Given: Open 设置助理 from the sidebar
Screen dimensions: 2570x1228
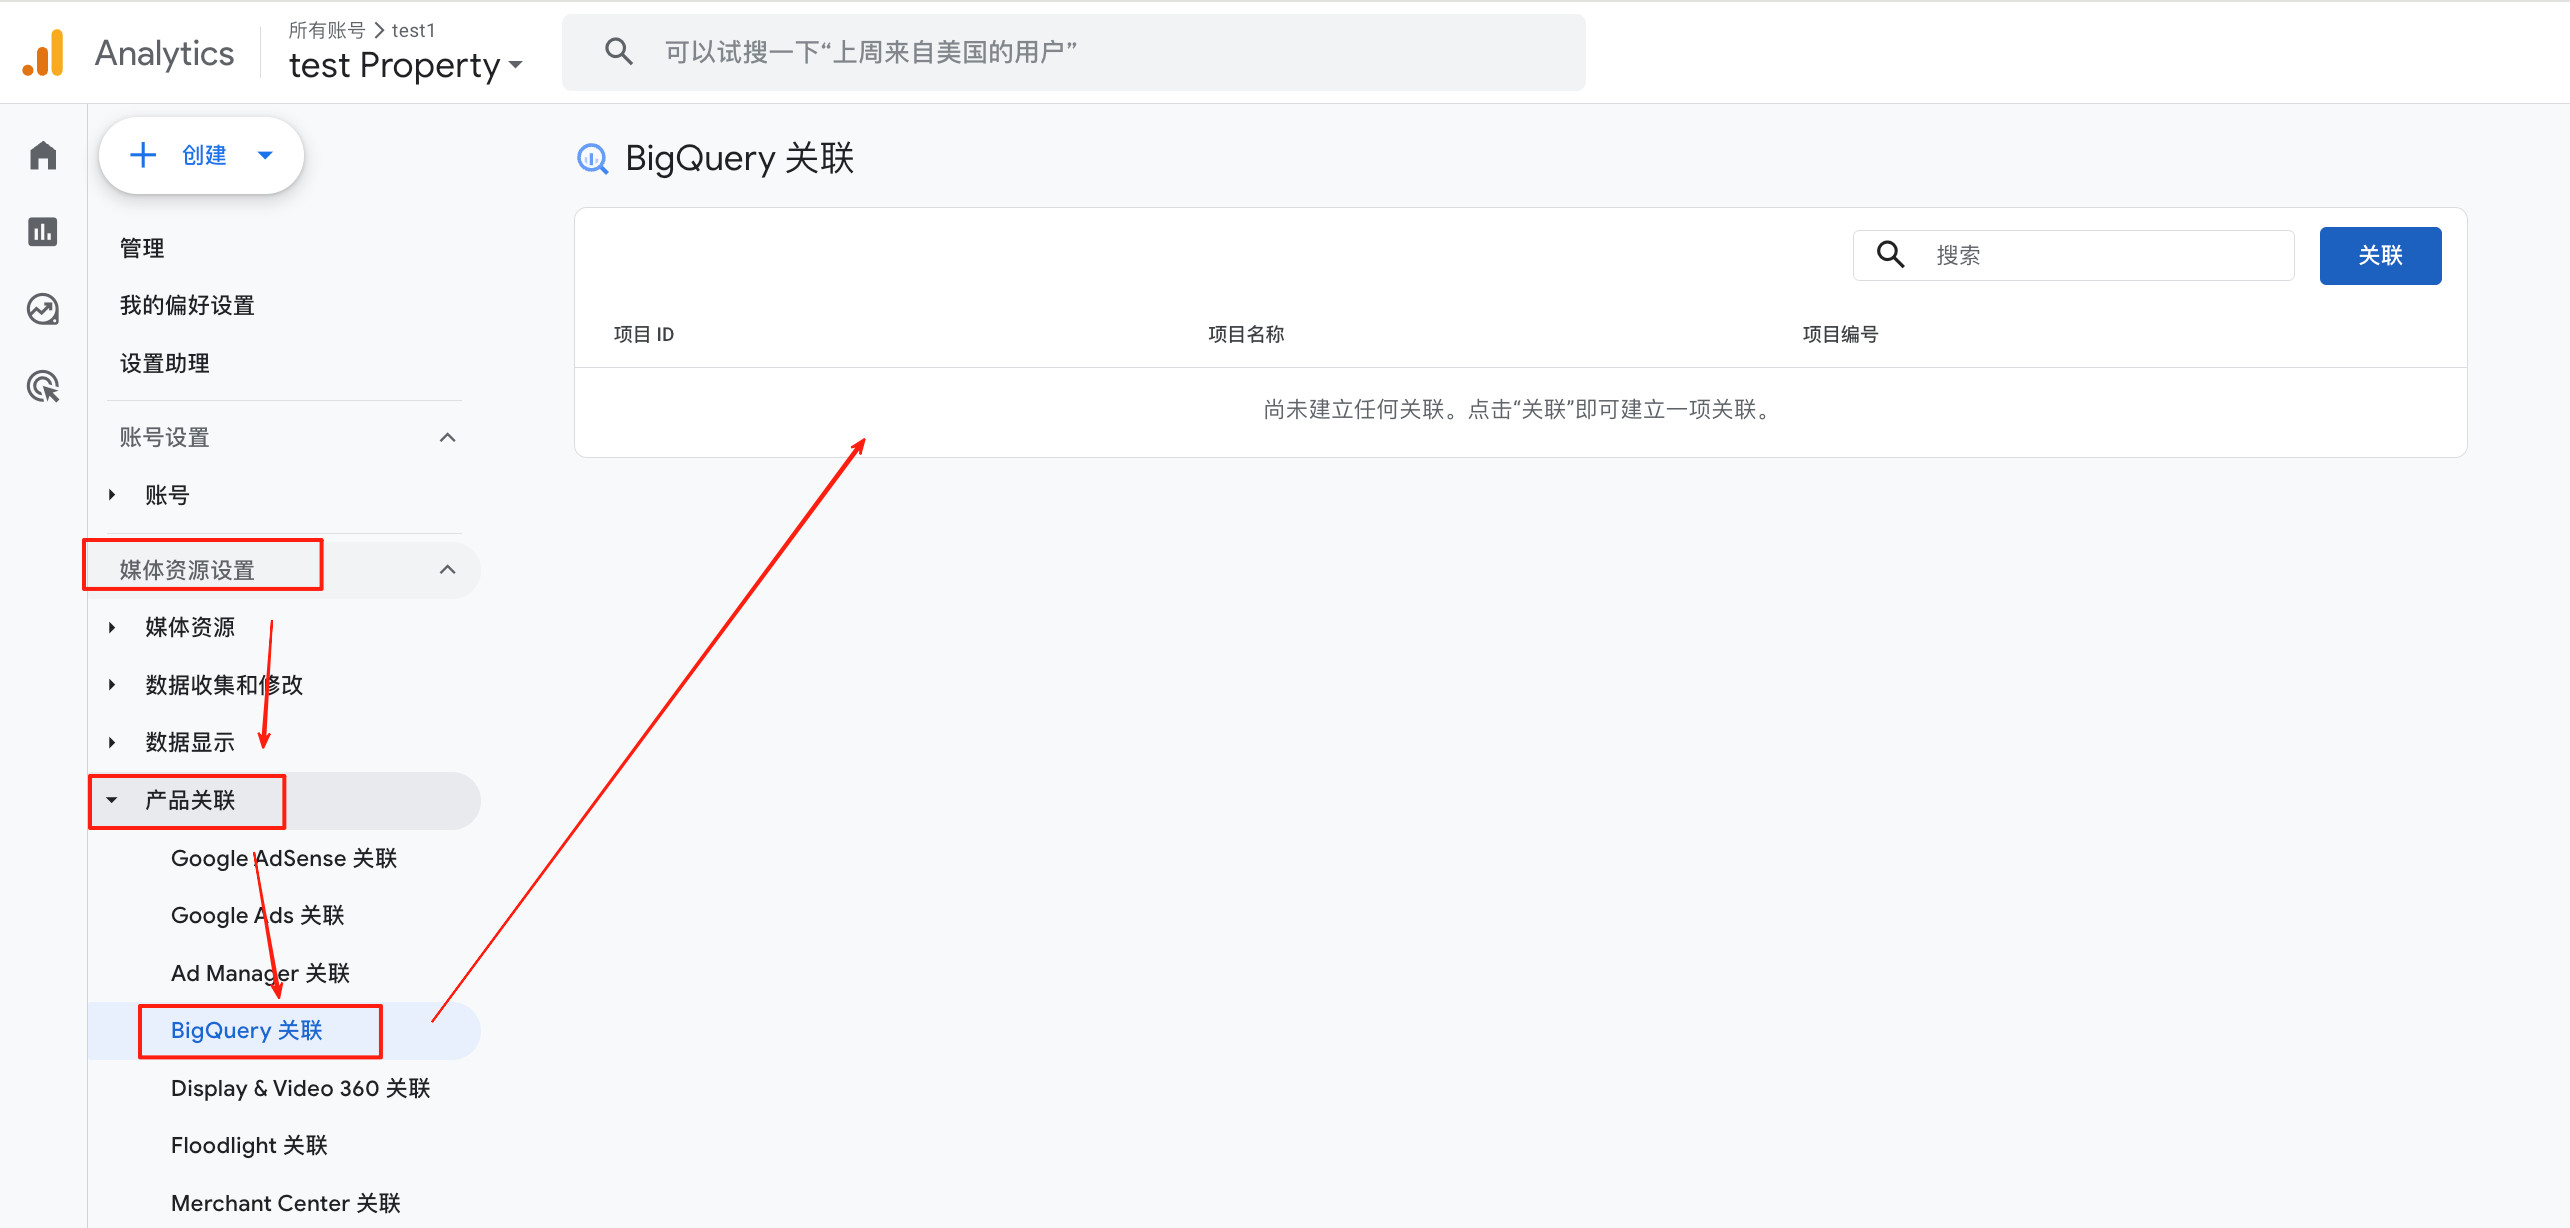Looking at the screenshot, I should click(x=164, y=363).
